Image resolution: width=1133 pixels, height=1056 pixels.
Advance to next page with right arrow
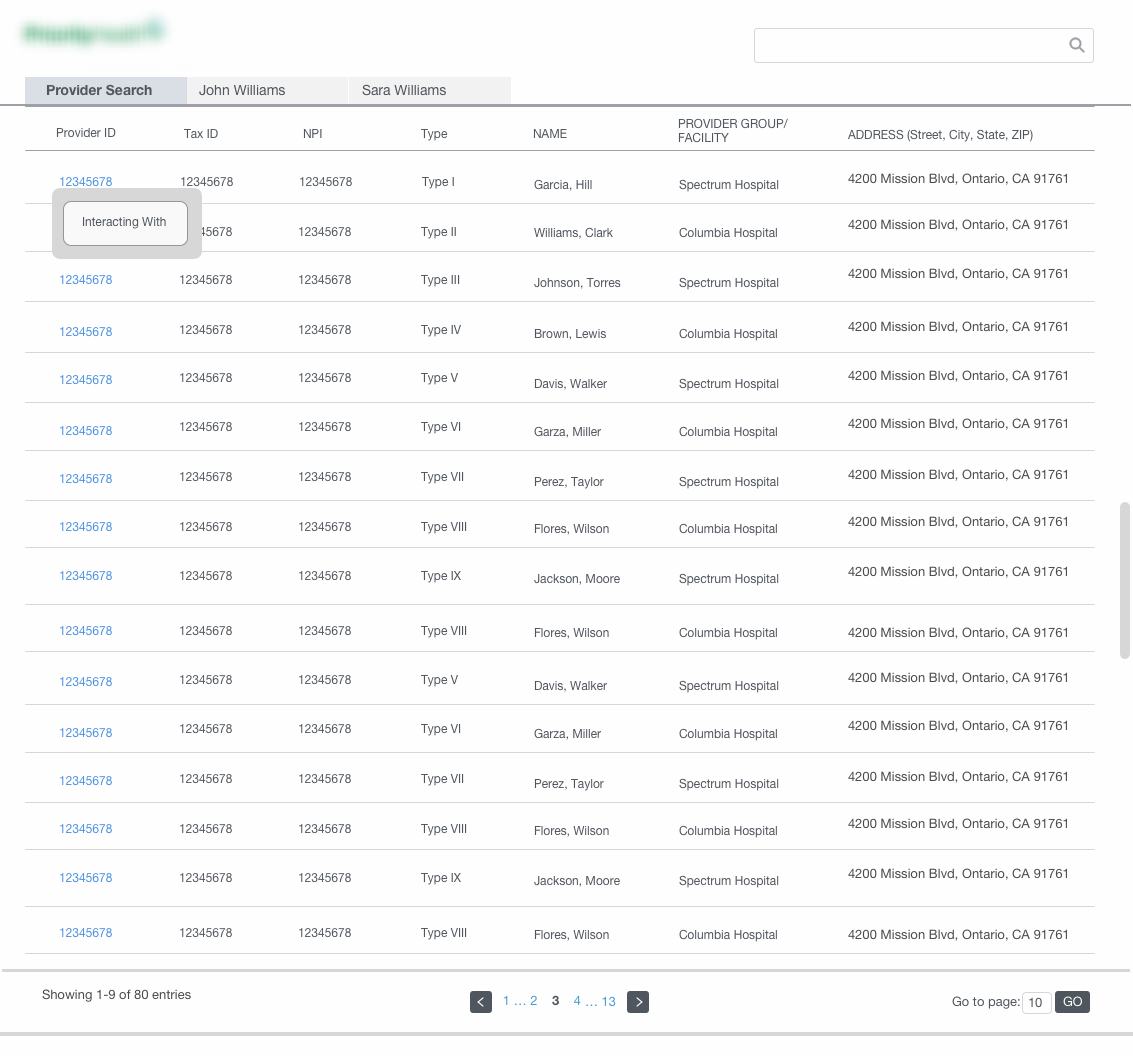(638, 1002)
